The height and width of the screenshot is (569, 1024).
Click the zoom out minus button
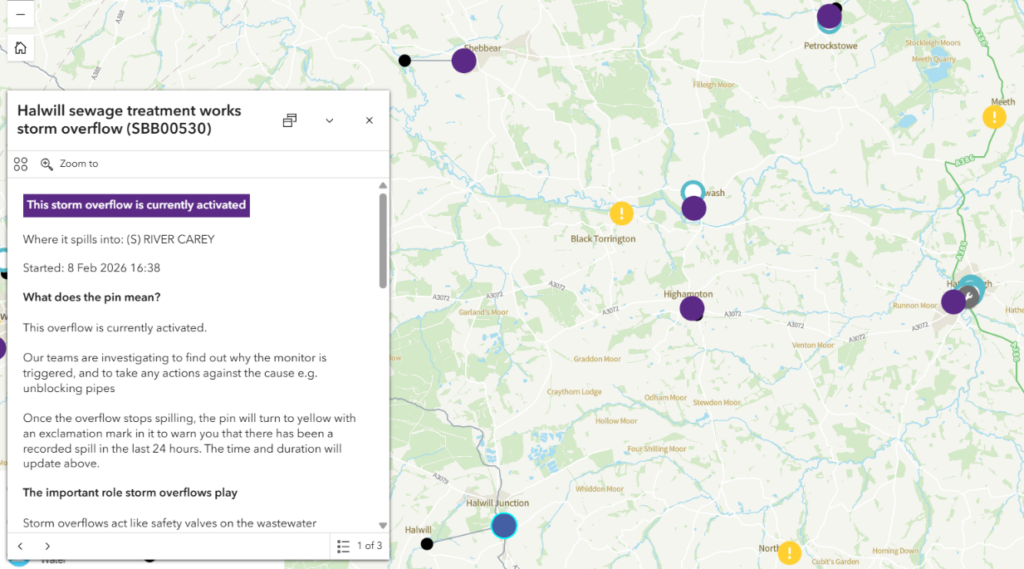click(20, 14)
